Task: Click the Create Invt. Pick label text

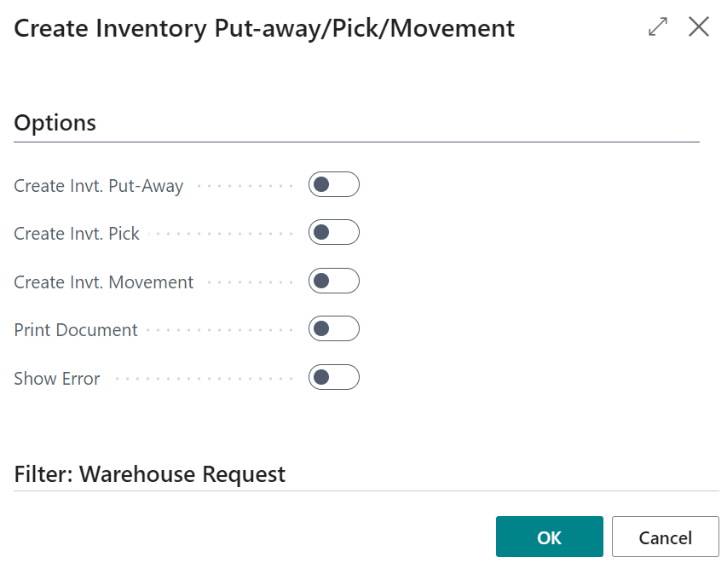Action: tap(76, 234)
